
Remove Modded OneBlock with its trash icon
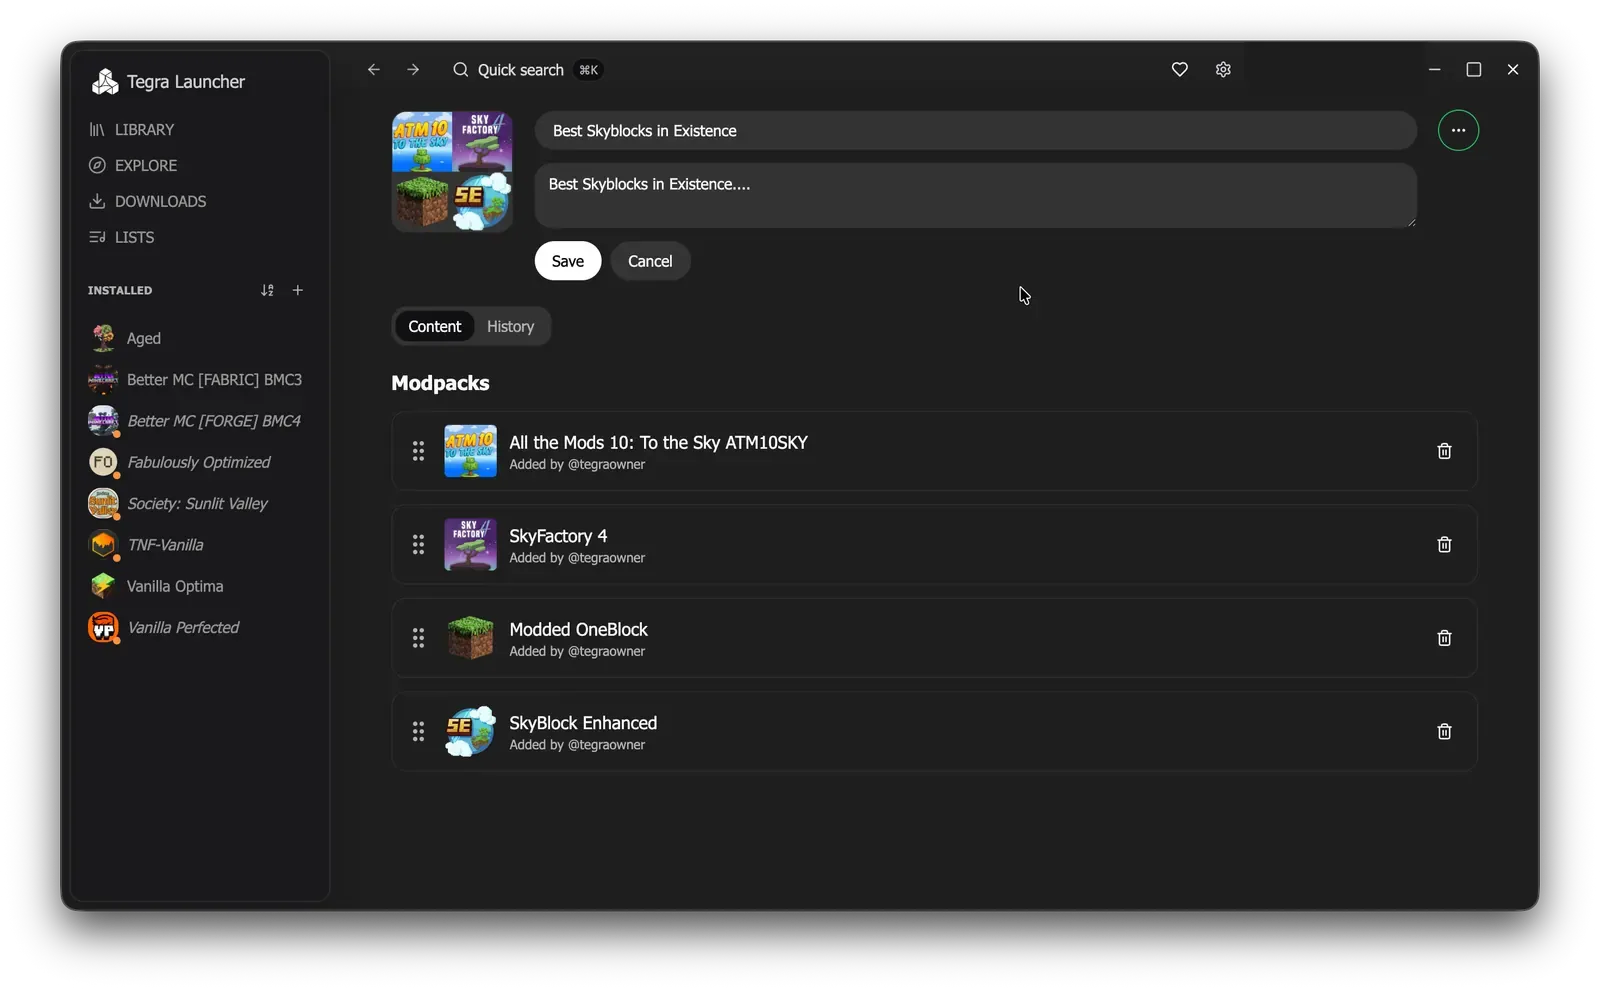point(1444,638)
